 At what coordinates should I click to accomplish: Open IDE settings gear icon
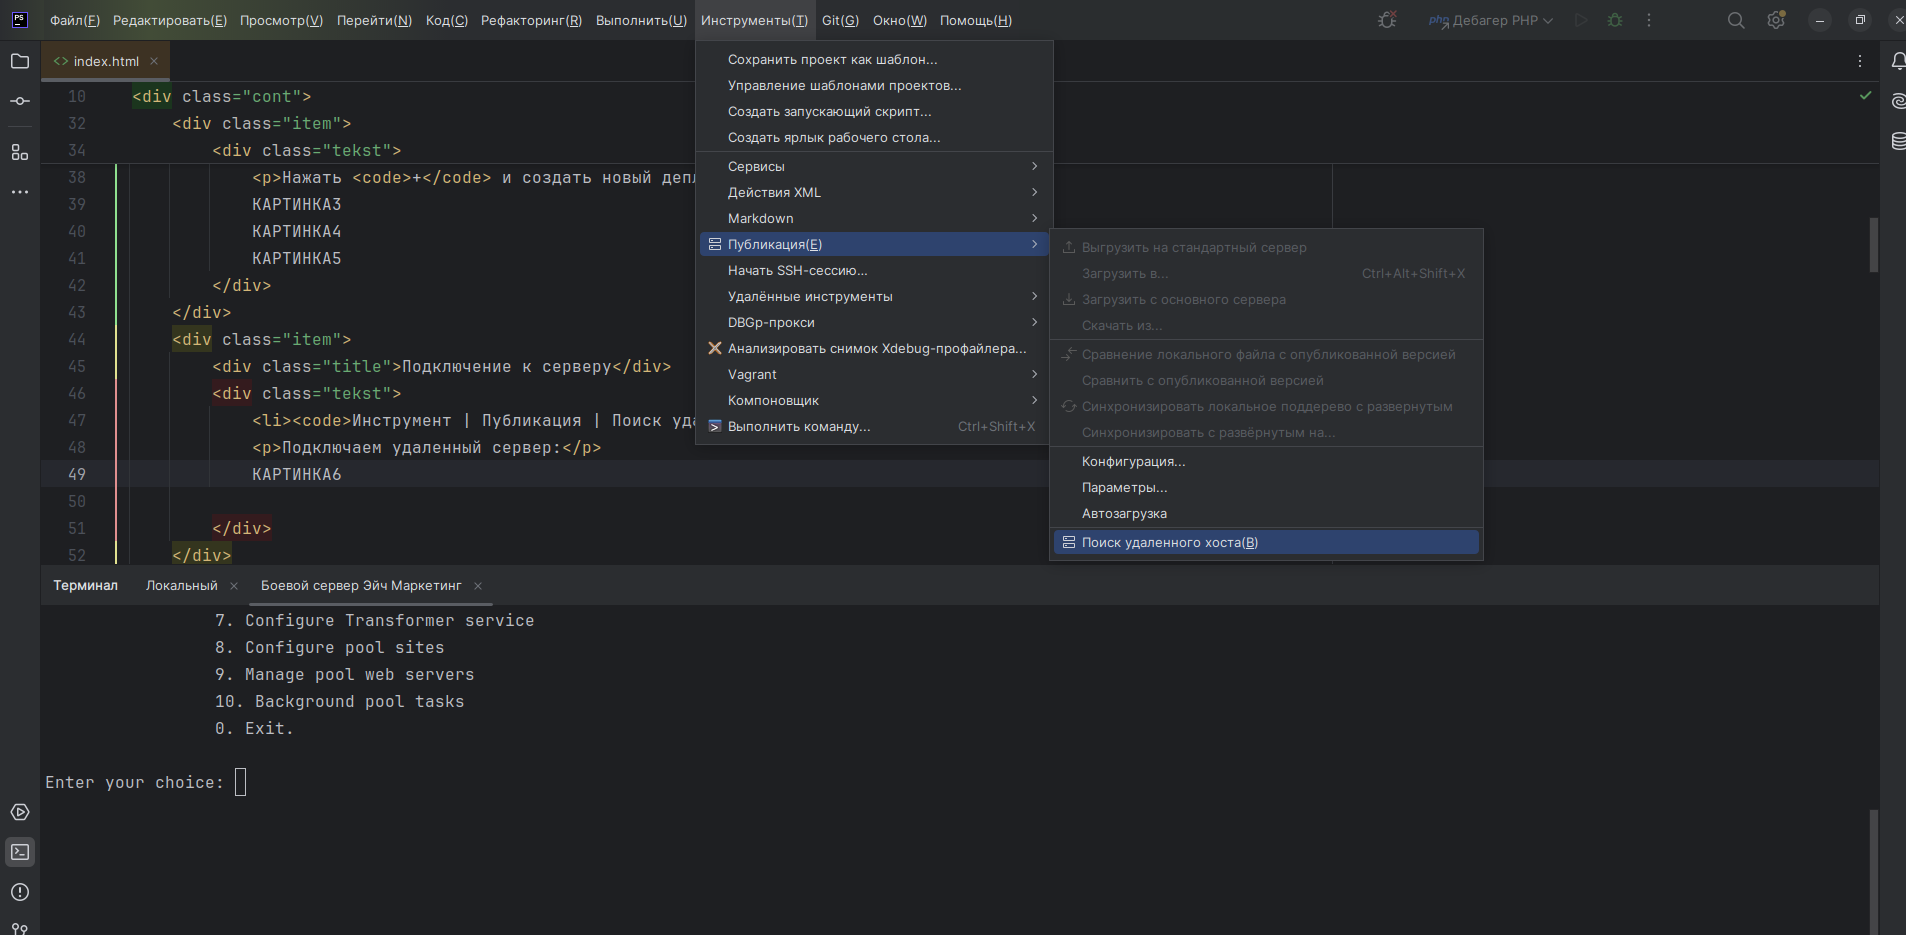point(1776,21)
